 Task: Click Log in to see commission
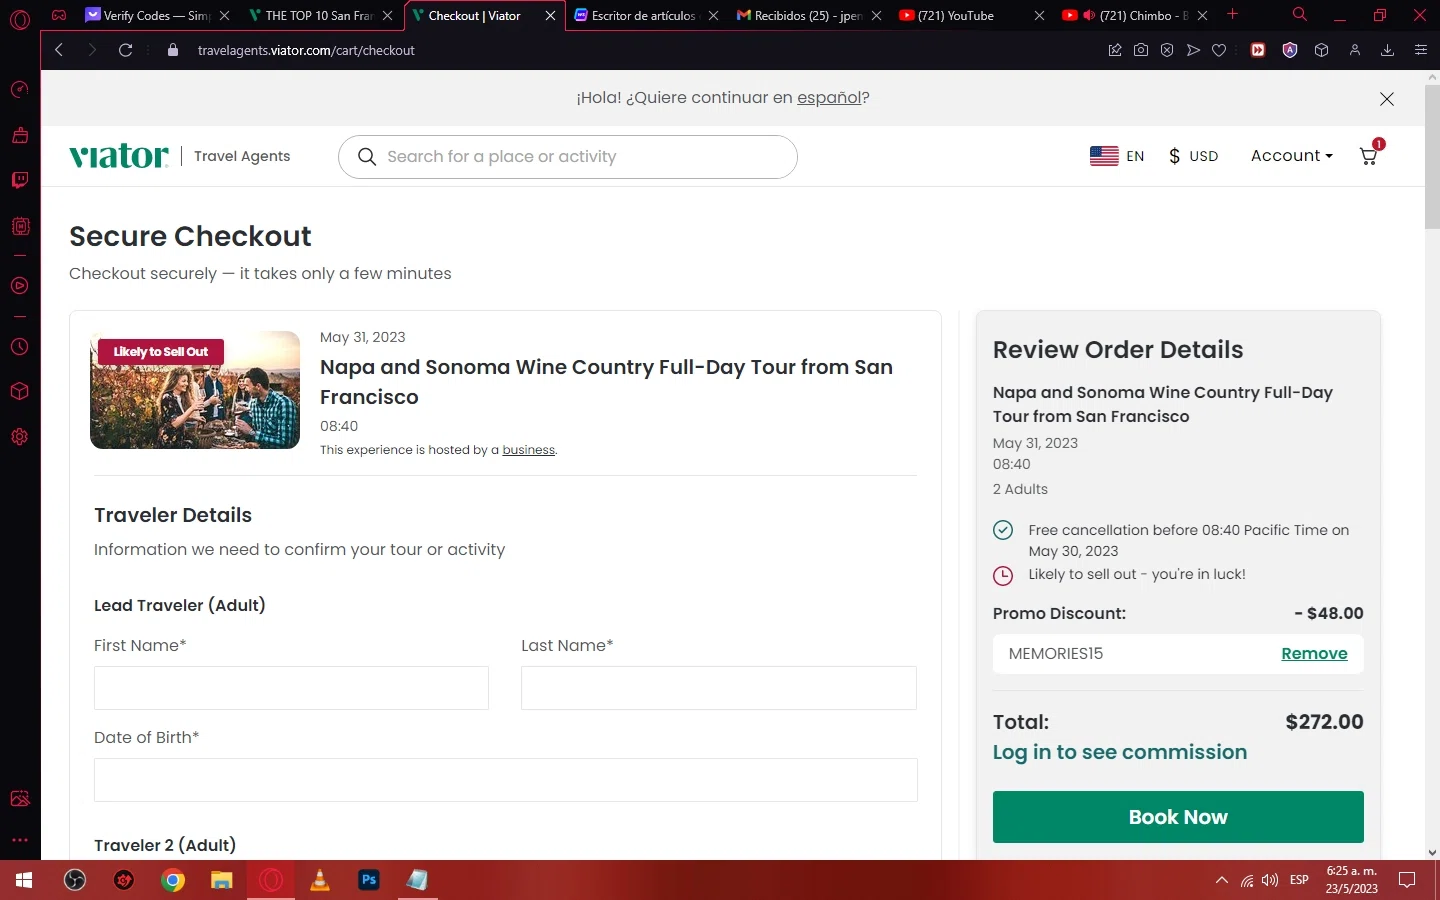tap(1119, 752)
